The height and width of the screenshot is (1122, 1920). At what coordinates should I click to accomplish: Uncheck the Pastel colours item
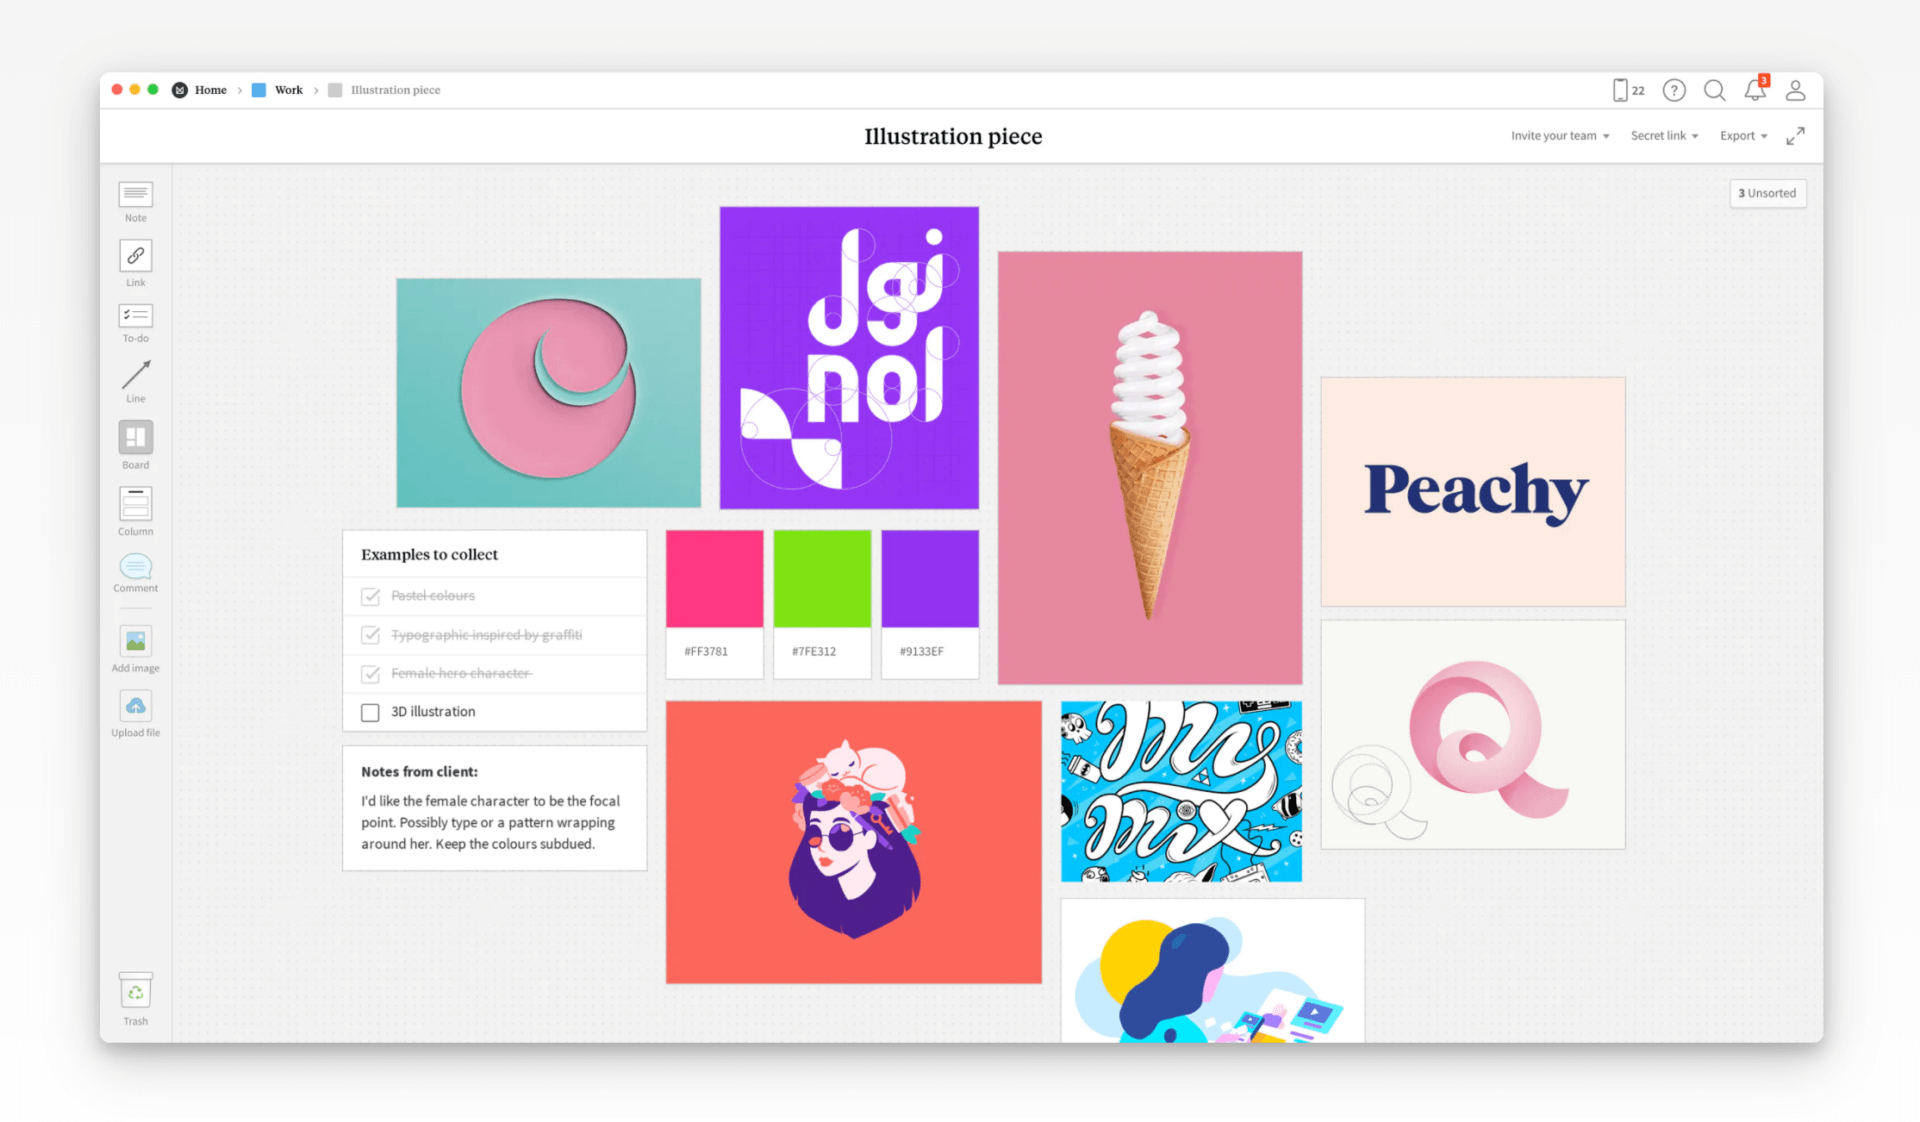[371, 596]
